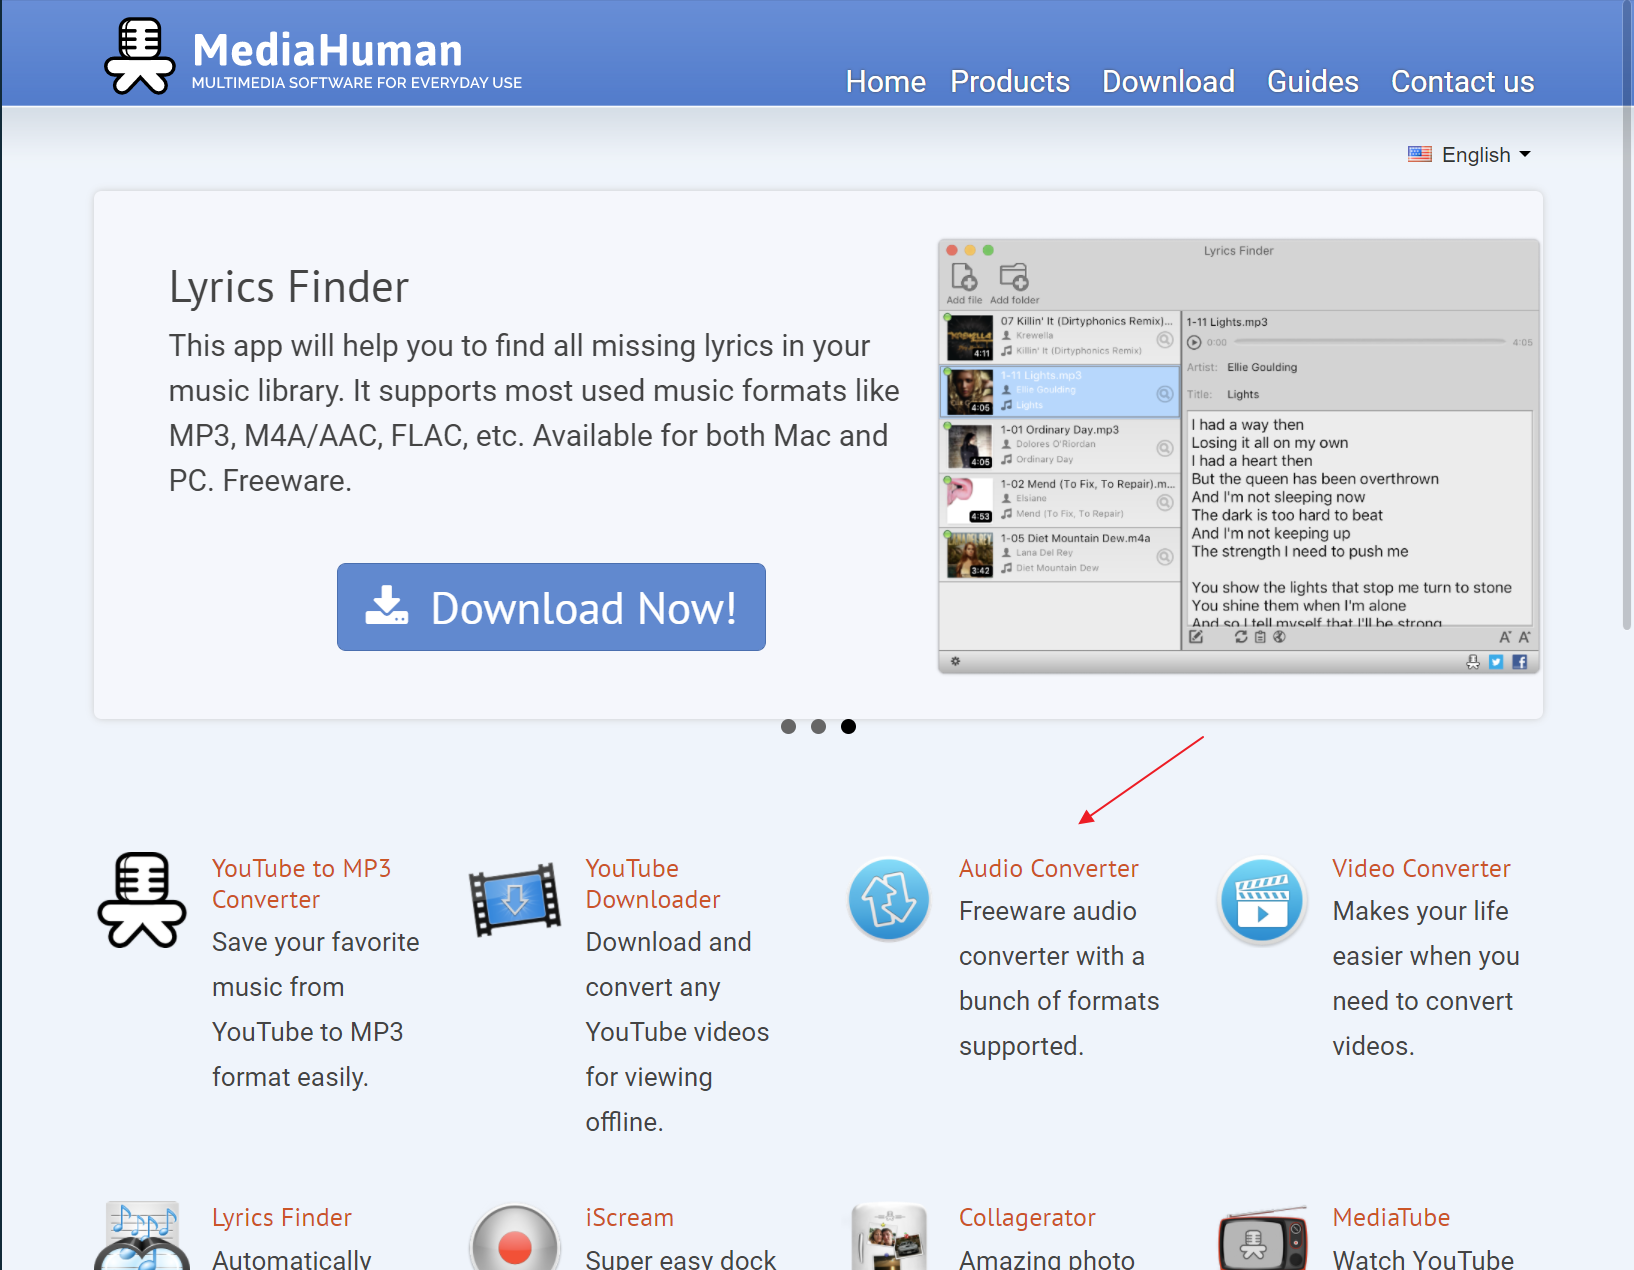
Task: Open the Collagerator product link
Action: [1027, 1218]
